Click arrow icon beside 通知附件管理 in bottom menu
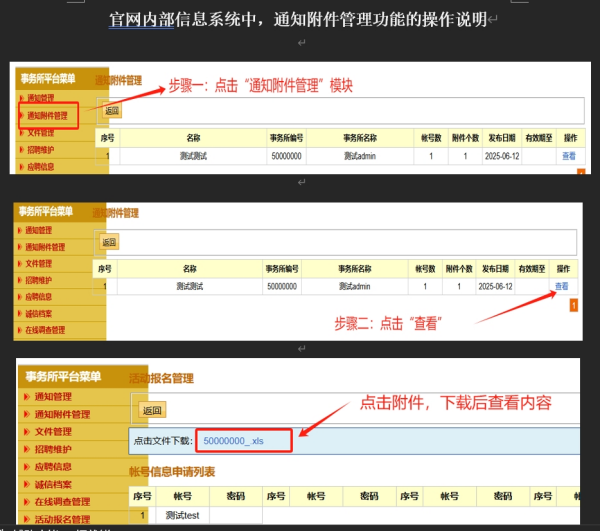This screenshot has width=600, height=531. tap(25, 414)
